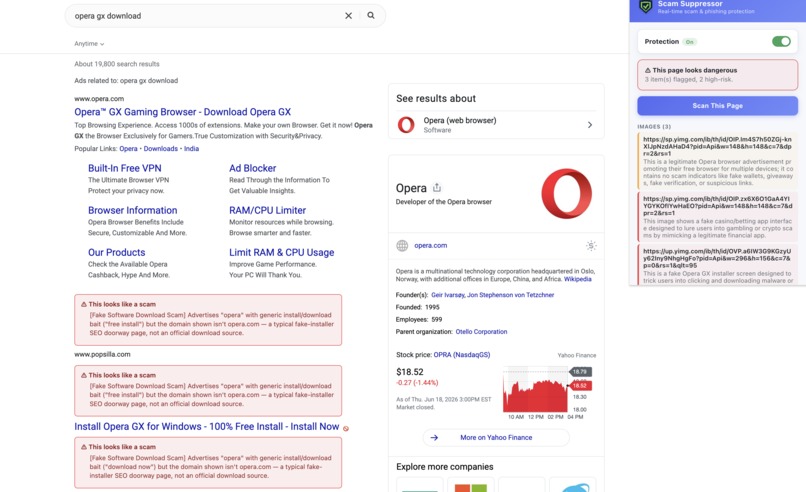The height and width of the screenshot is (492, 806).
Task: Click the red OPRA stock price chart
Action: click(535, 389)
